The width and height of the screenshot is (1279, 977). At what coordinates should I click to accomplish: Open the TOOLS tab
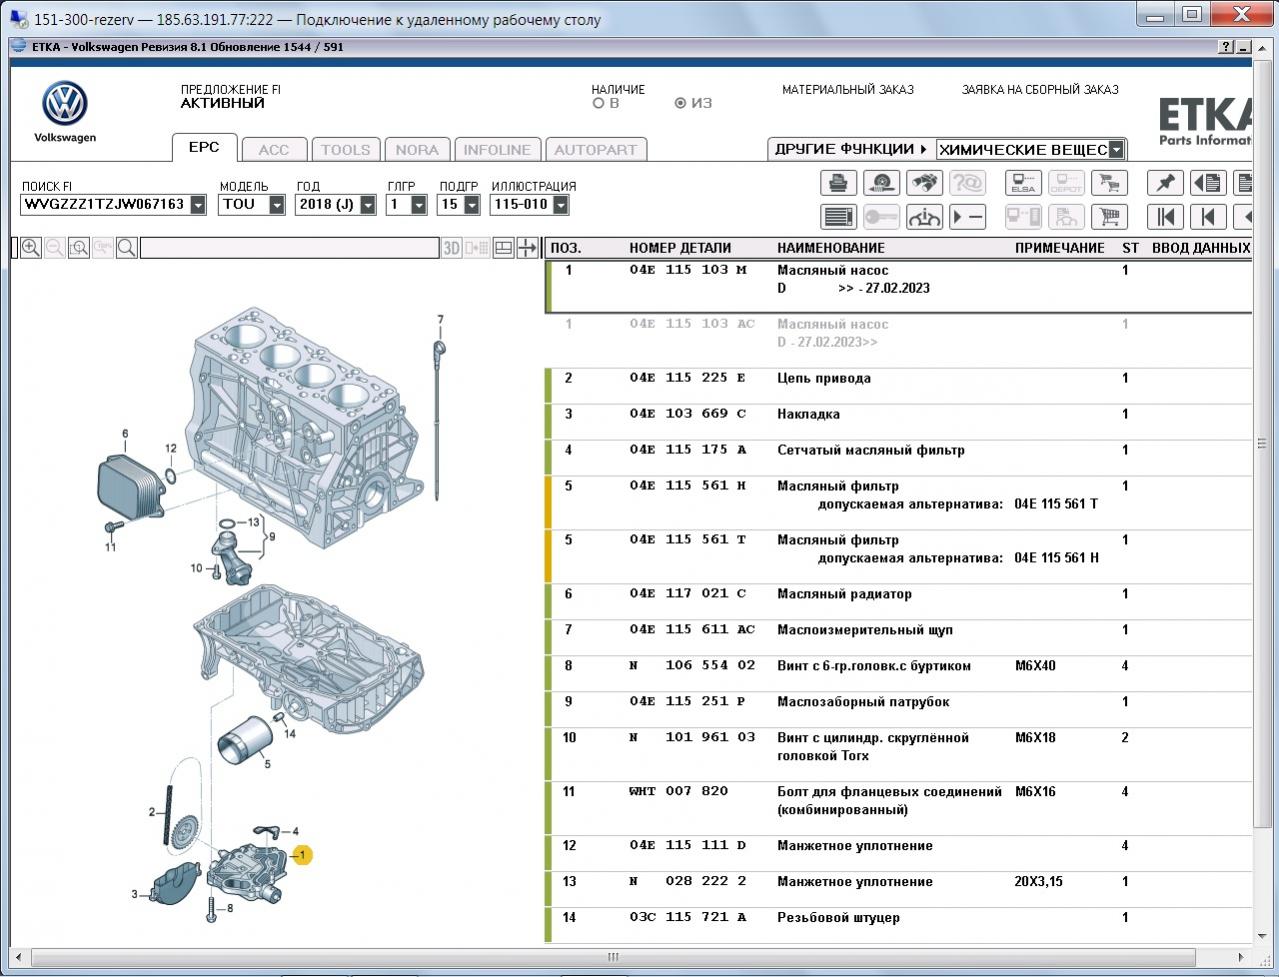(x=345, y=150)
